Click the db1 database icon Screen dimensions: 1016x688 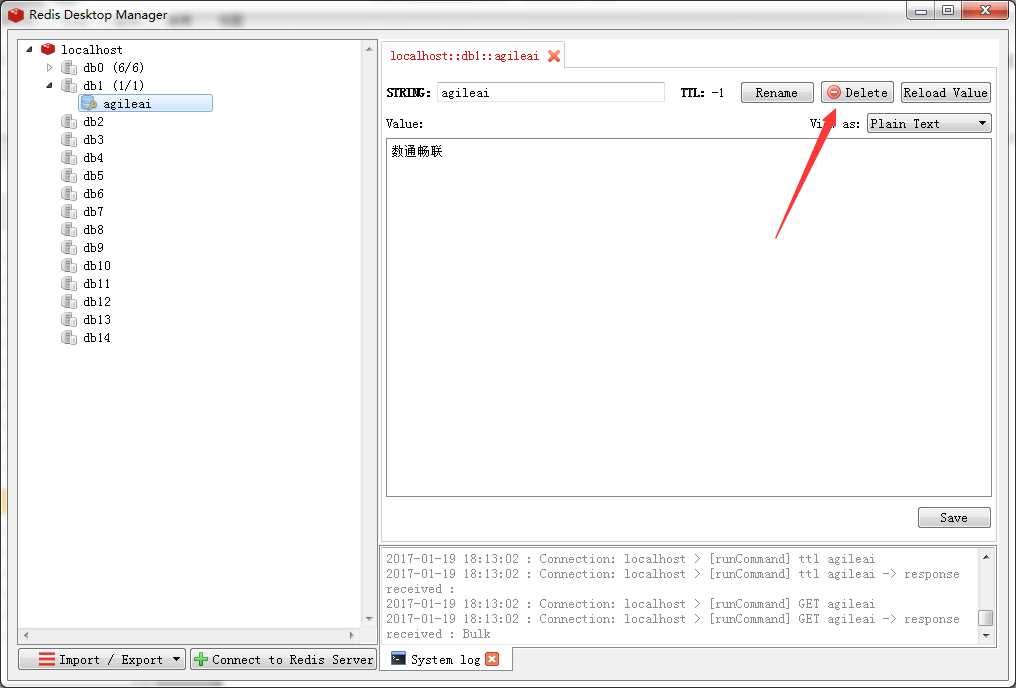[x=69, y=86]
